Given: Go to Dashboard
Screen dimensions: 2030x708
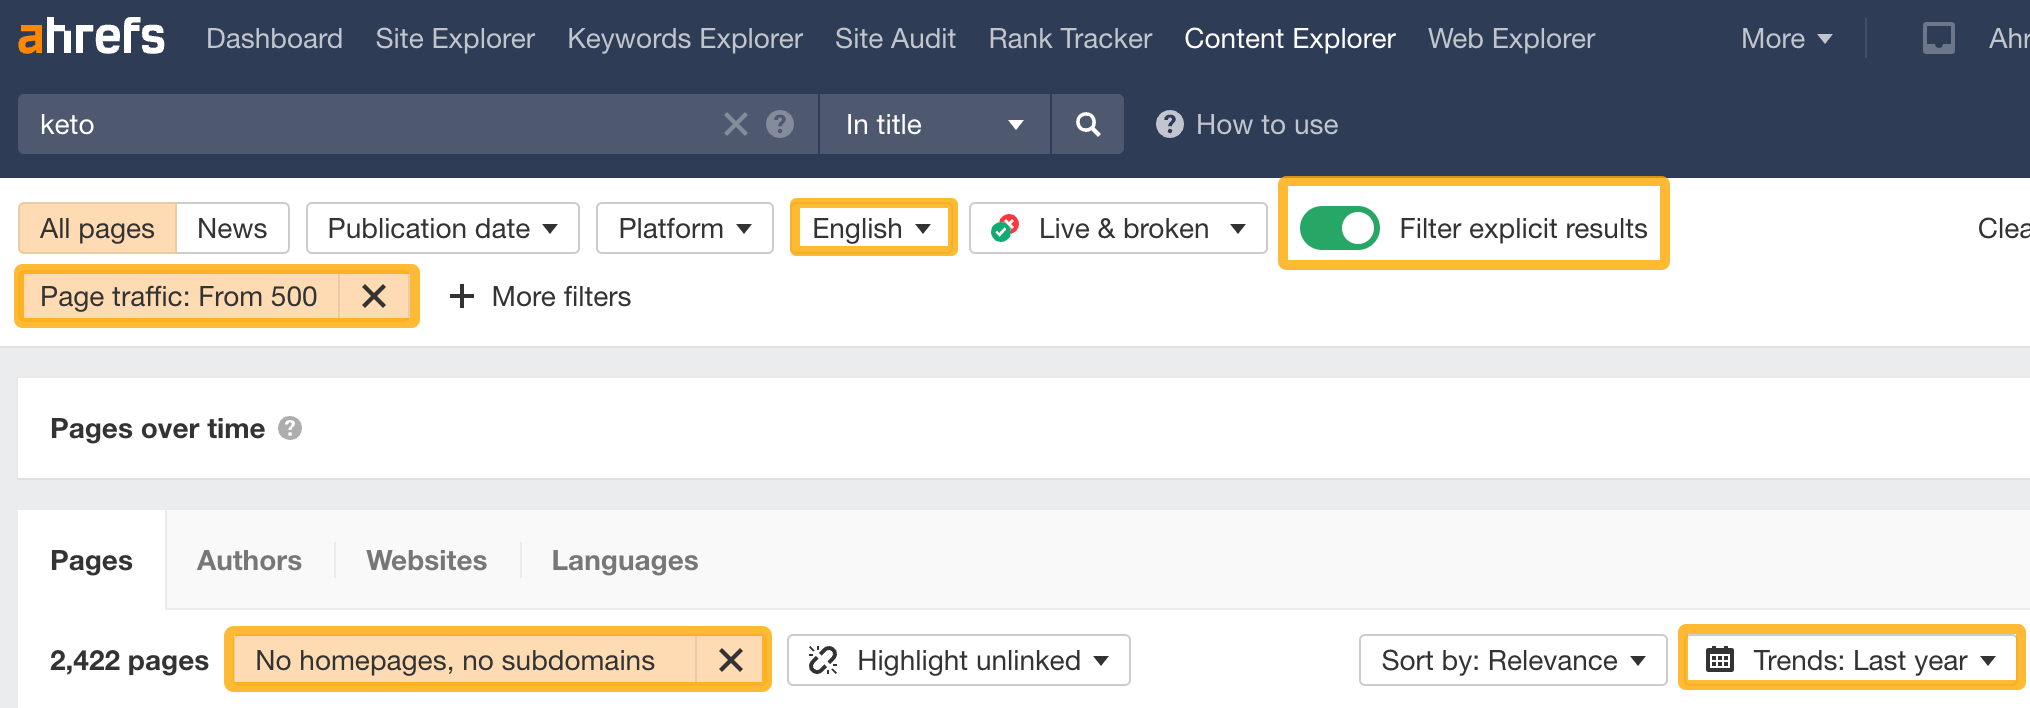Looking at the screenshot, I should pos(274,38).
